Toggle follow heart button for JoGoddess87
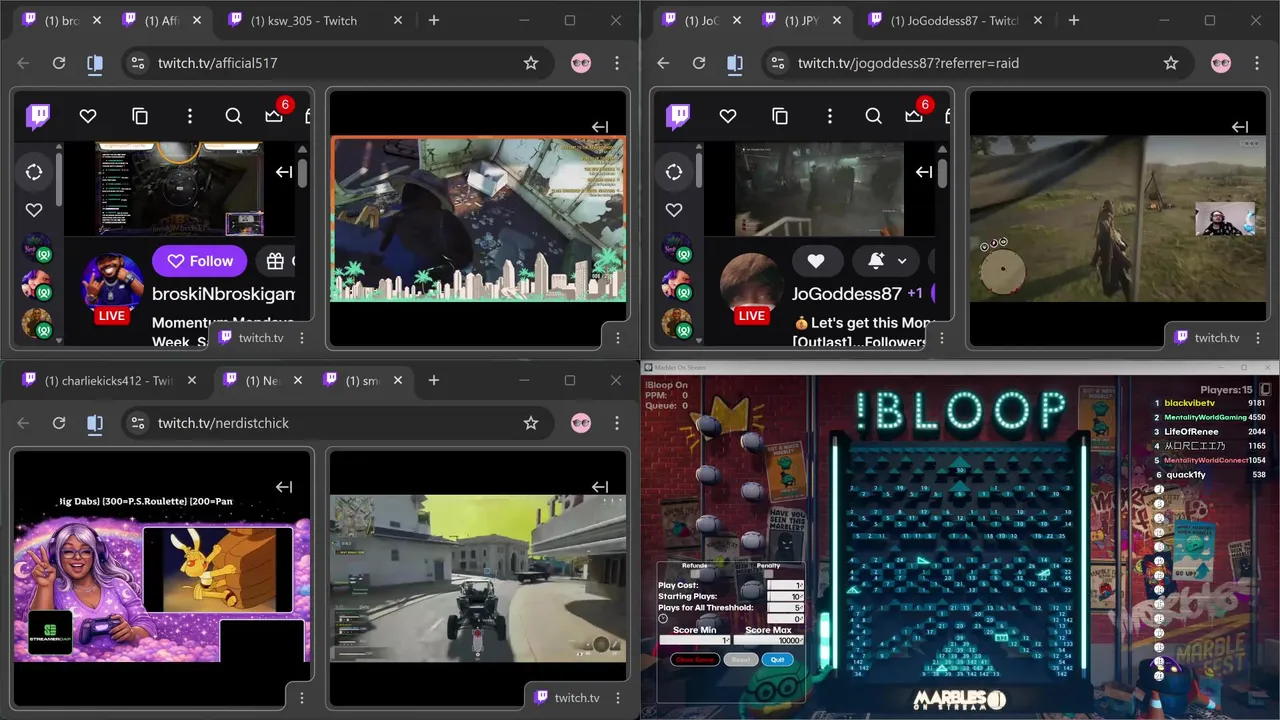 (x=816, y=261)
